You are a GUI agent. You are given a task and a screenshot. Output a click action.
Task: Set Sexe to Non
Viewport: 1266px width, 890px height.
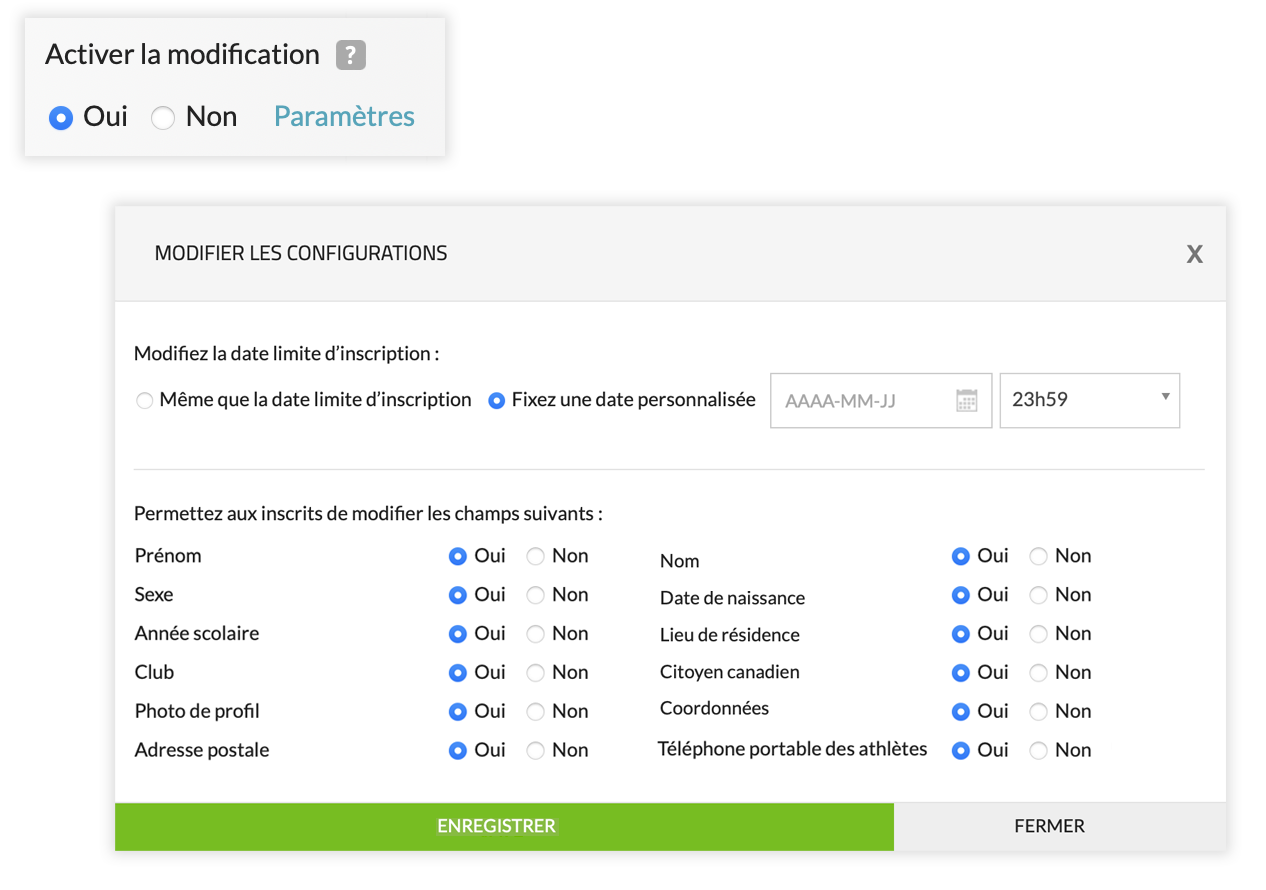tap(536, 595)
